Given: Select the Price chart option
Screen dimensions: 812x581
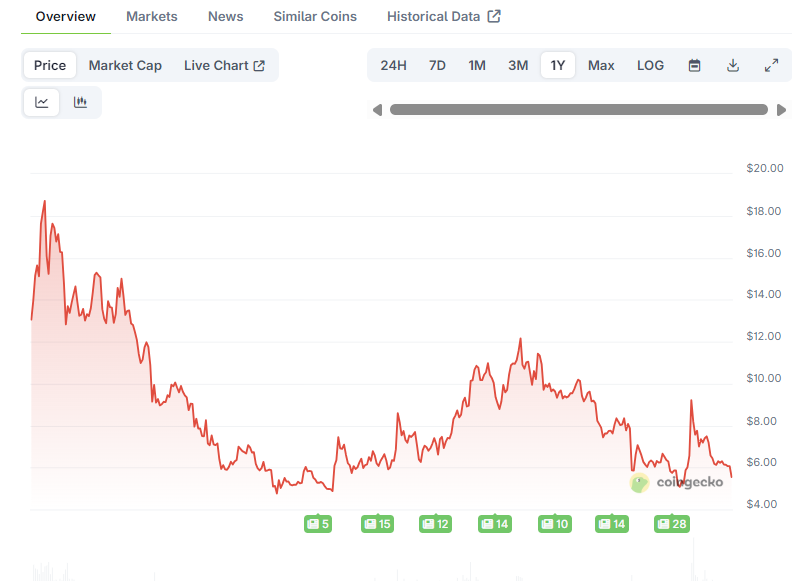Looking at the screenshot, I should click(50, 65).
